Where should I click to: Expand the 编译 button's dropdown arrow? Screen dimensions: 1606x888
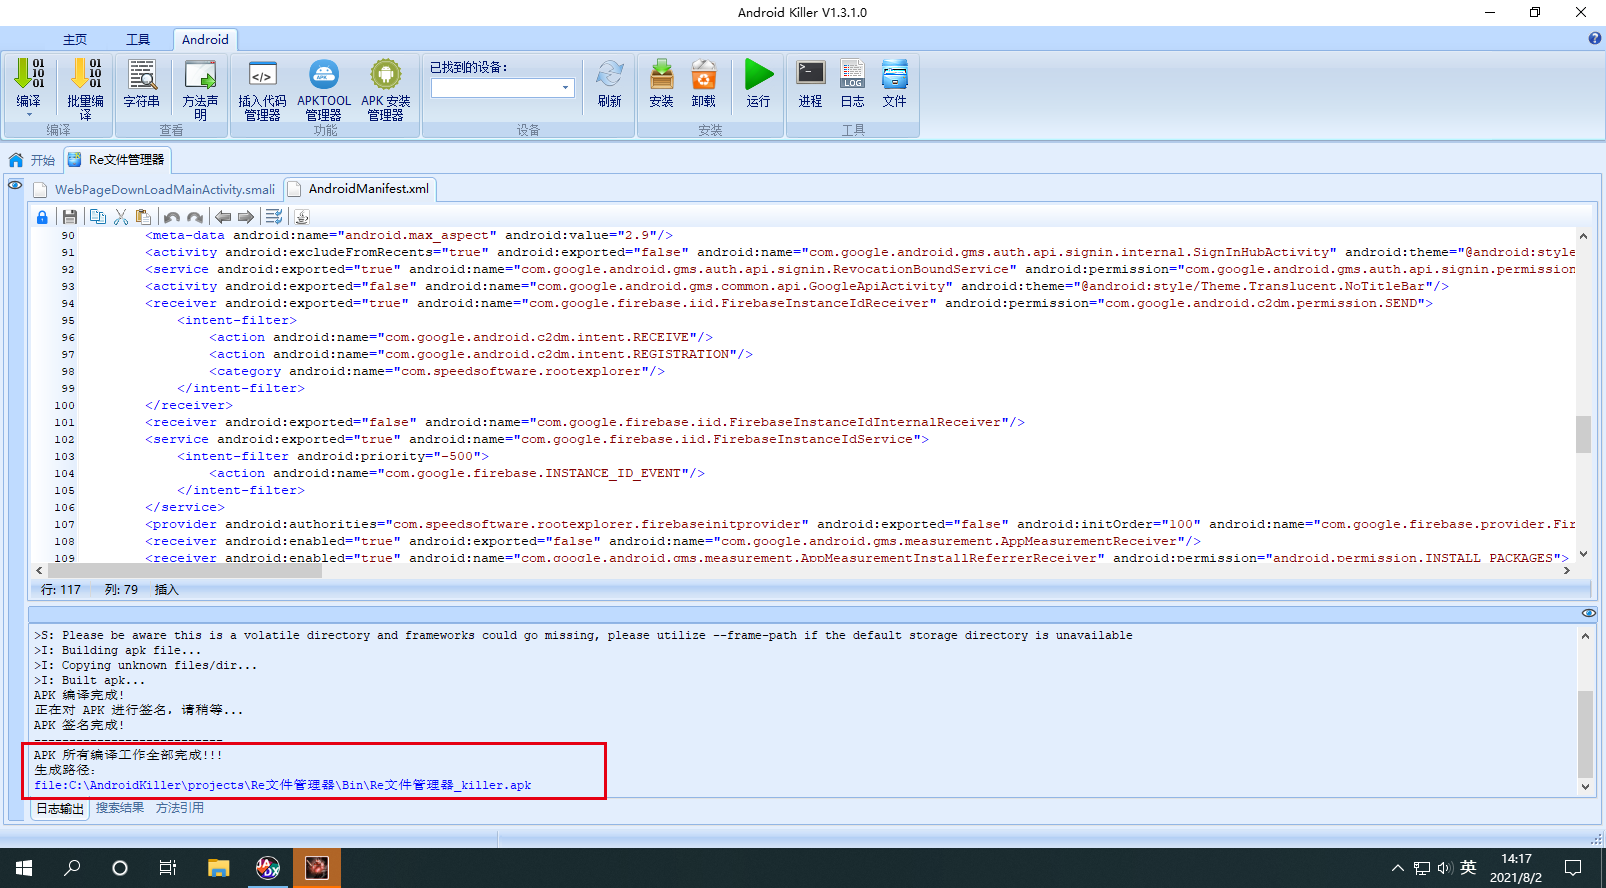pos(29,116)
